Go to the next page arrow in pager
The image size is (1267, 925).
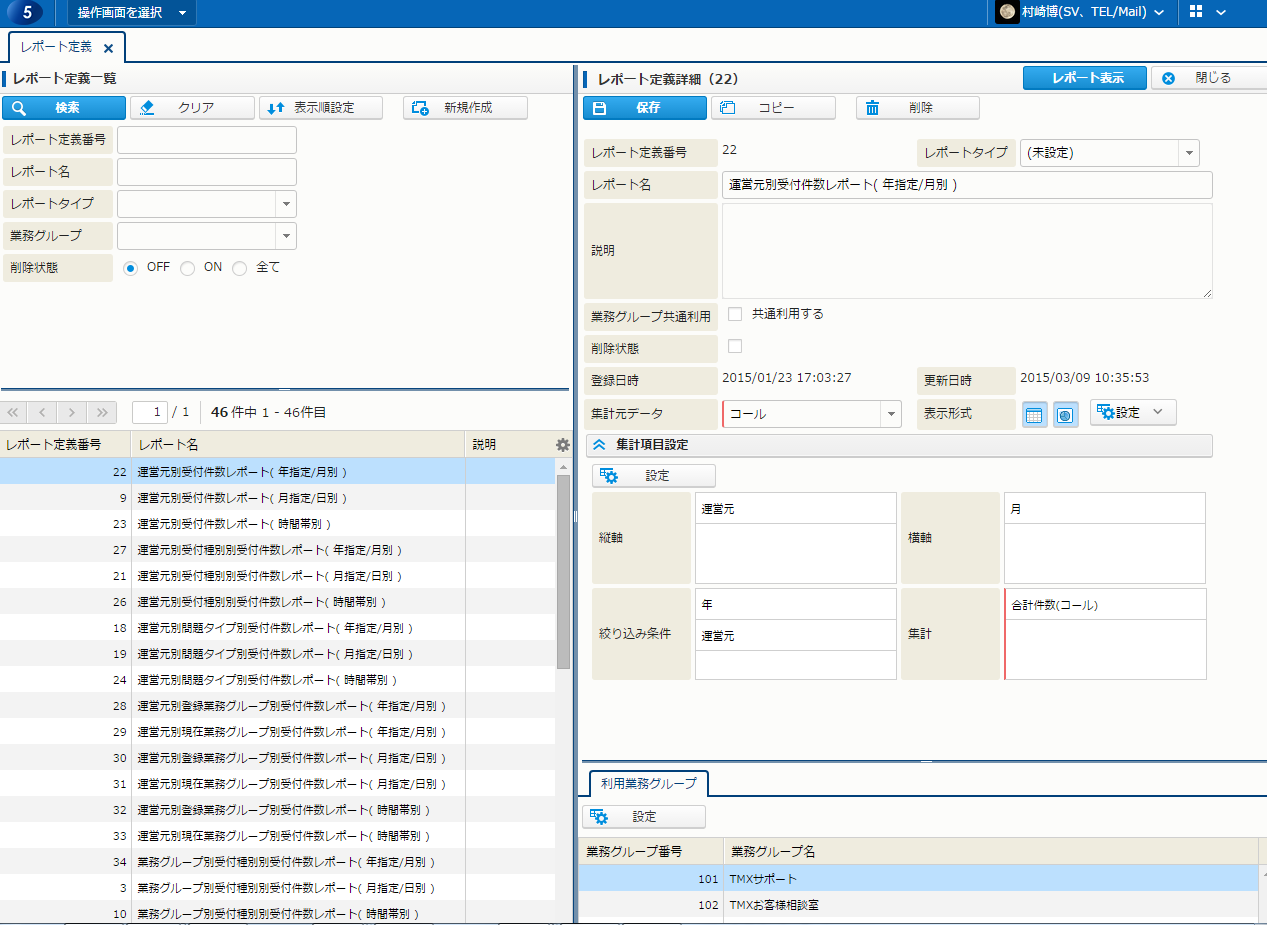point(71,412)
